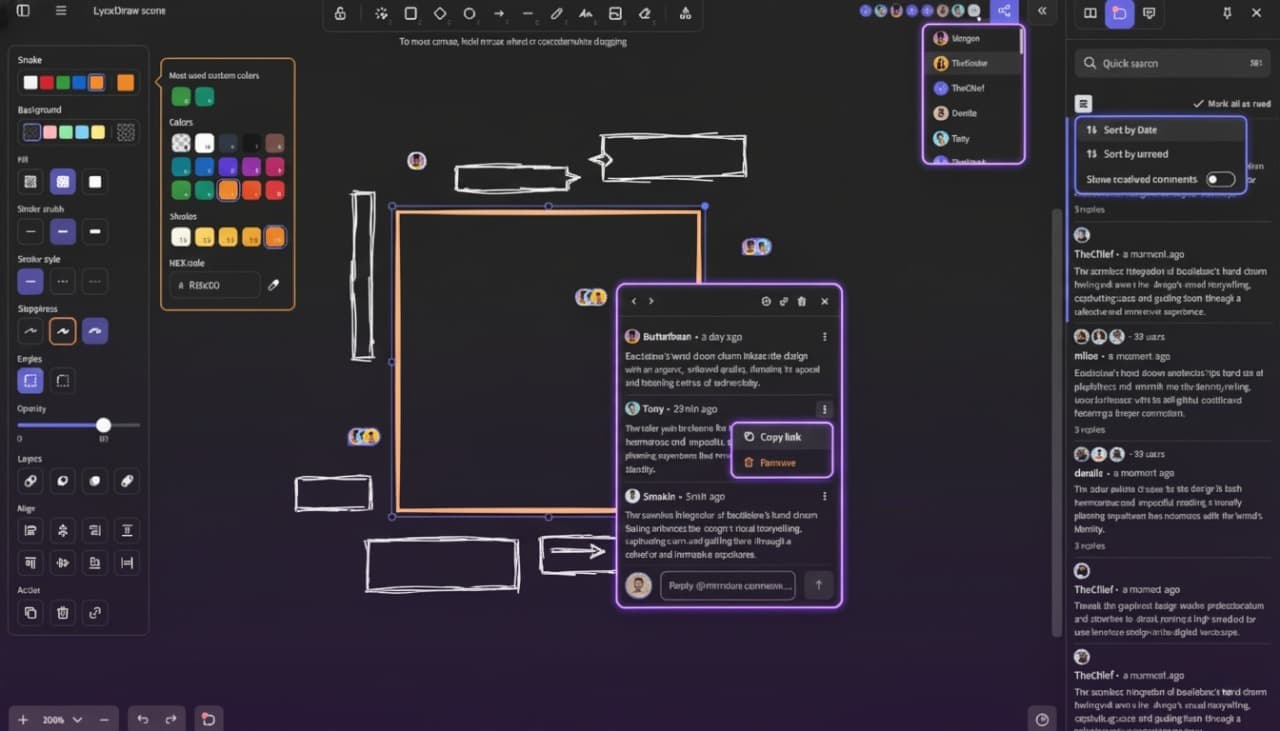1280x731 pixels.
Task: Select the Eraser tool
Action: (644, 14)
